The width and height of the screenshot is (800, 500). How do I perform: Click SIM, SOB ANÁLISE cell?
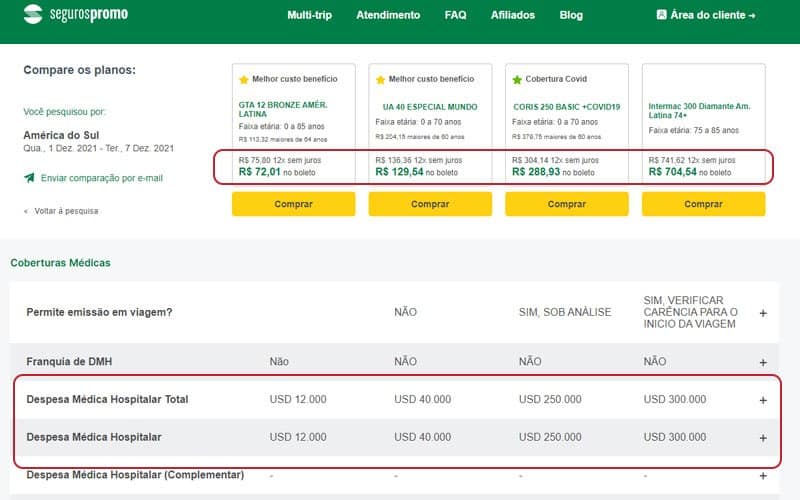pyautogui.click(x=565, y=312)
